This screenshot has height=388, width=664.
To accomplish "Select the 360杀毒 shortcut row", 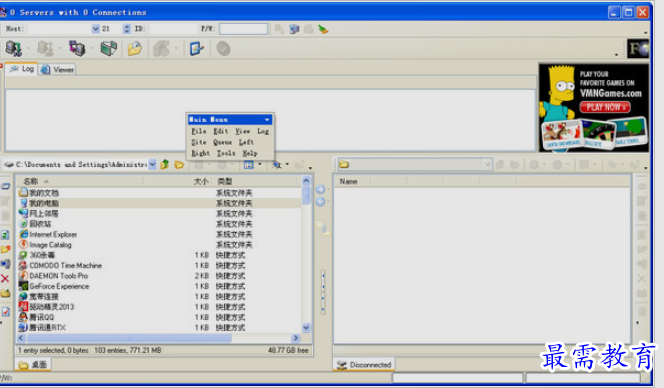I will pyautogui.click(x=159, y=255).
